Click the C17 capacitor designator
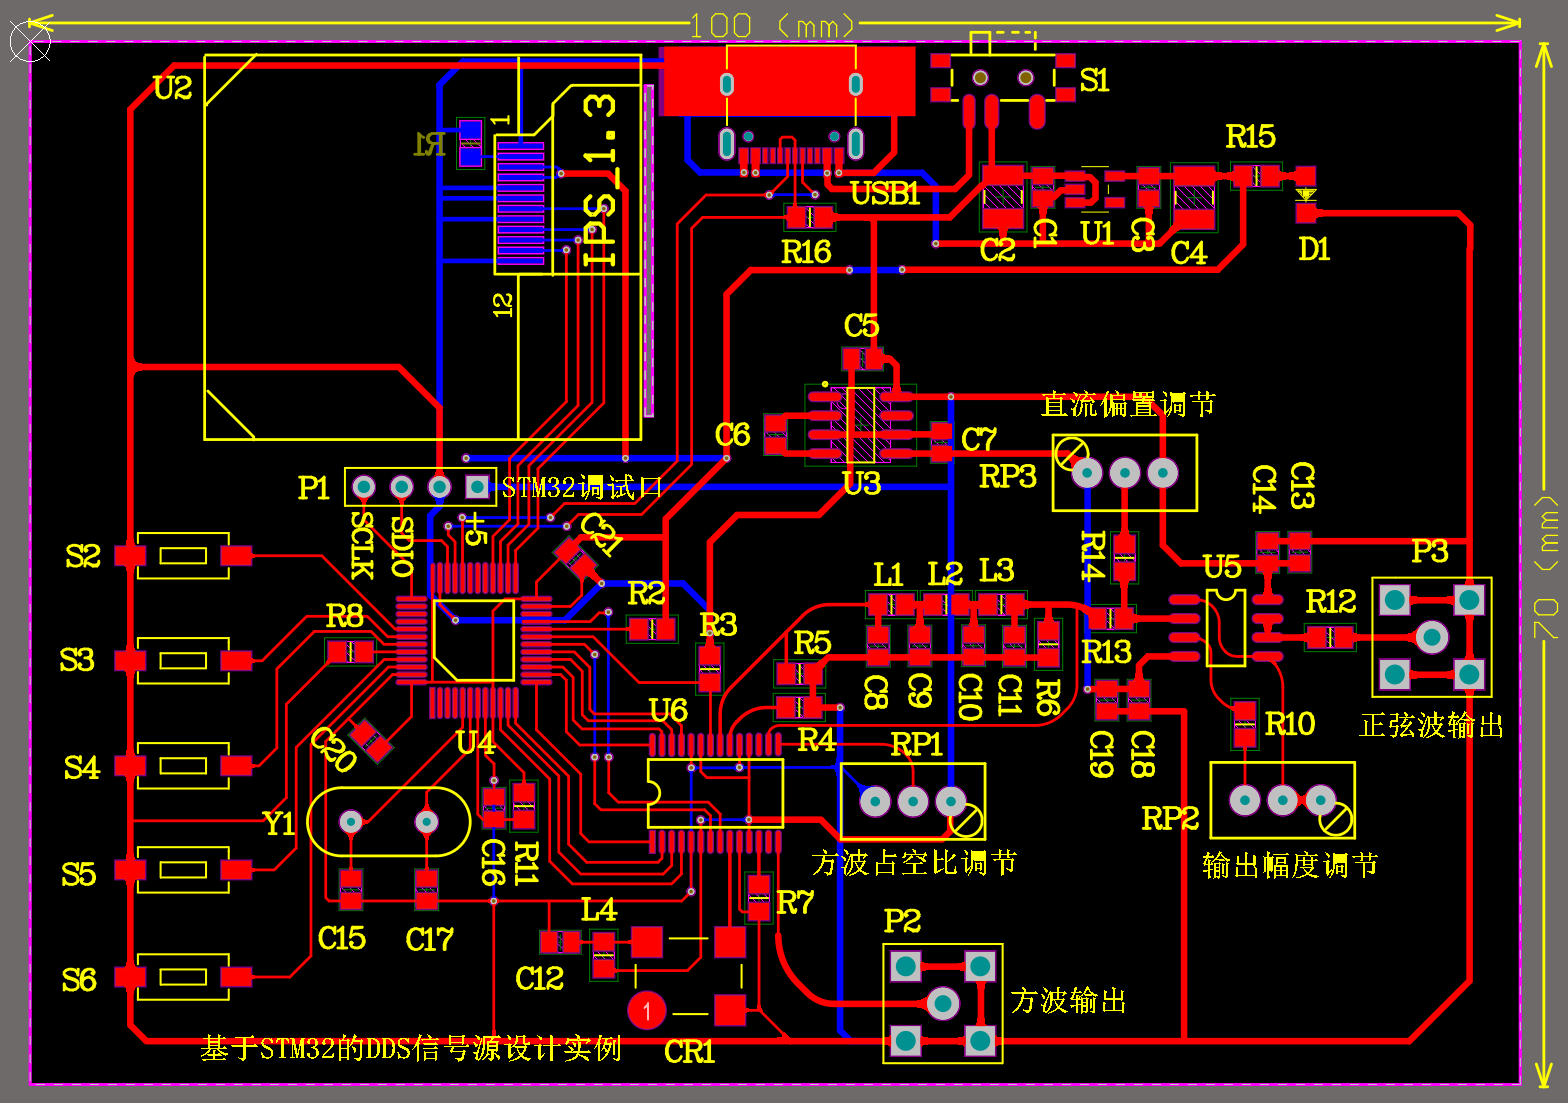 pos(429,939)
